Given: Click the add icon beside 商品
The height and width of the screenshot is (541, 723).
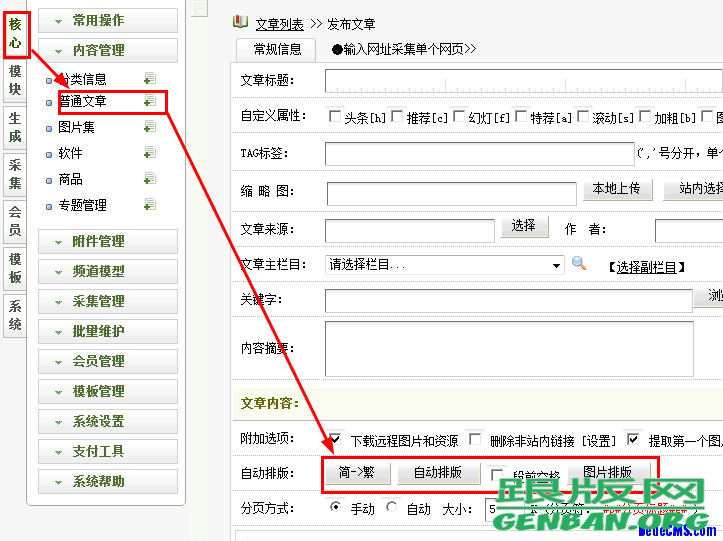Looking at the screenshot, I should coord(149,178).
